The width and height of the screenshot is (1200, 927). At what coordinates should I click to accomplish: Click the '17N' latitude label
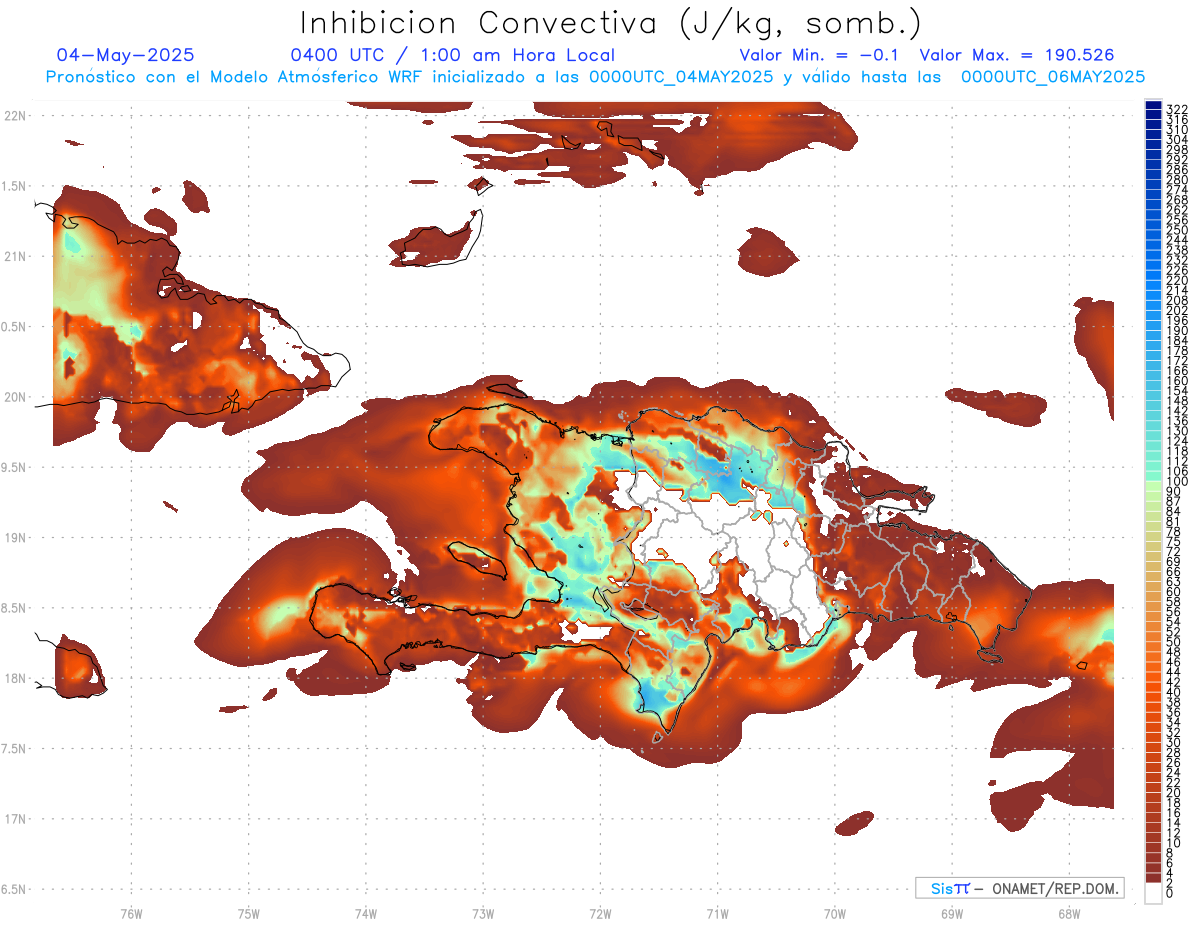tap(15, 819)
